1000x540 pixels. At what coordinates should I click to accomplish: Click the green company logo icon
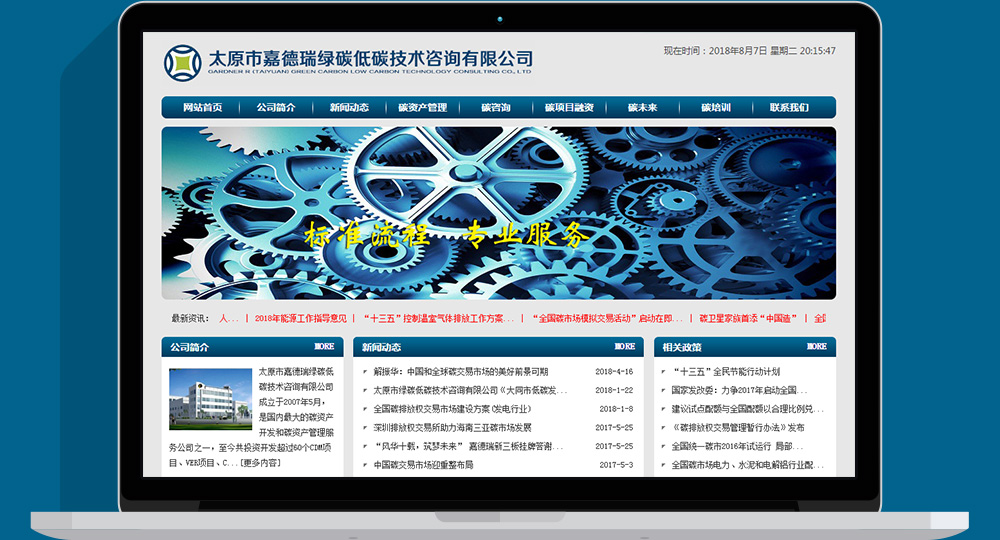tap(182, 62)
